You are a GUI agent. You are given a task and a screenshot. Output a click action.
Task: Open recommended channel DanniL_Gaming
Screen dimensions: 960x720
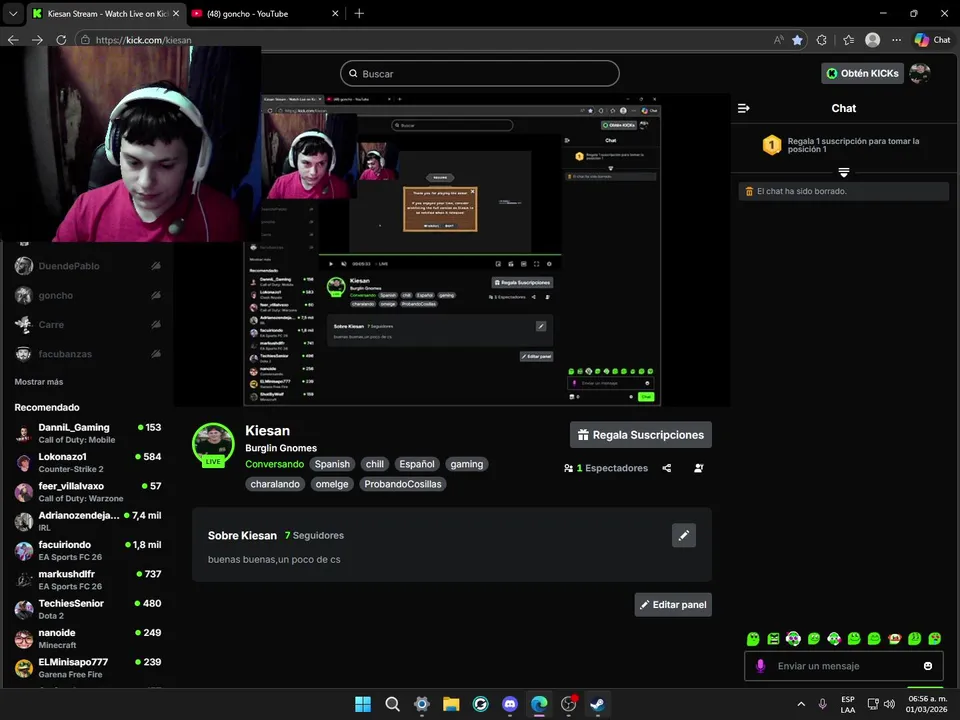pyautogui.click(x=88, y=433)
